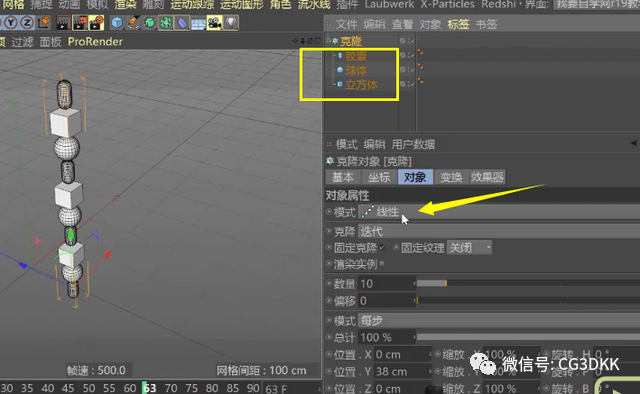
Task: Click the attribute manager back arrow
Action: [634, 143]
